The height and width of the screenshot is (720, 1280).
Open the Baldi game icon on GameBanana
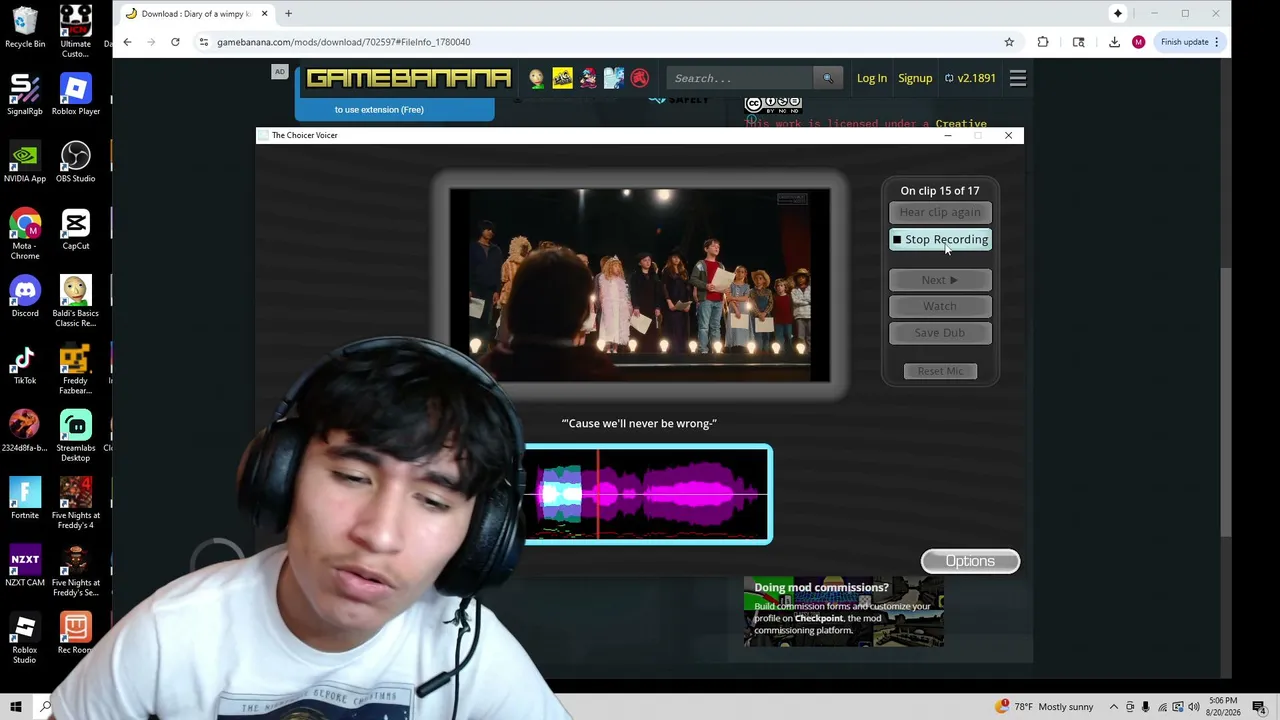[x=537, y=78]
